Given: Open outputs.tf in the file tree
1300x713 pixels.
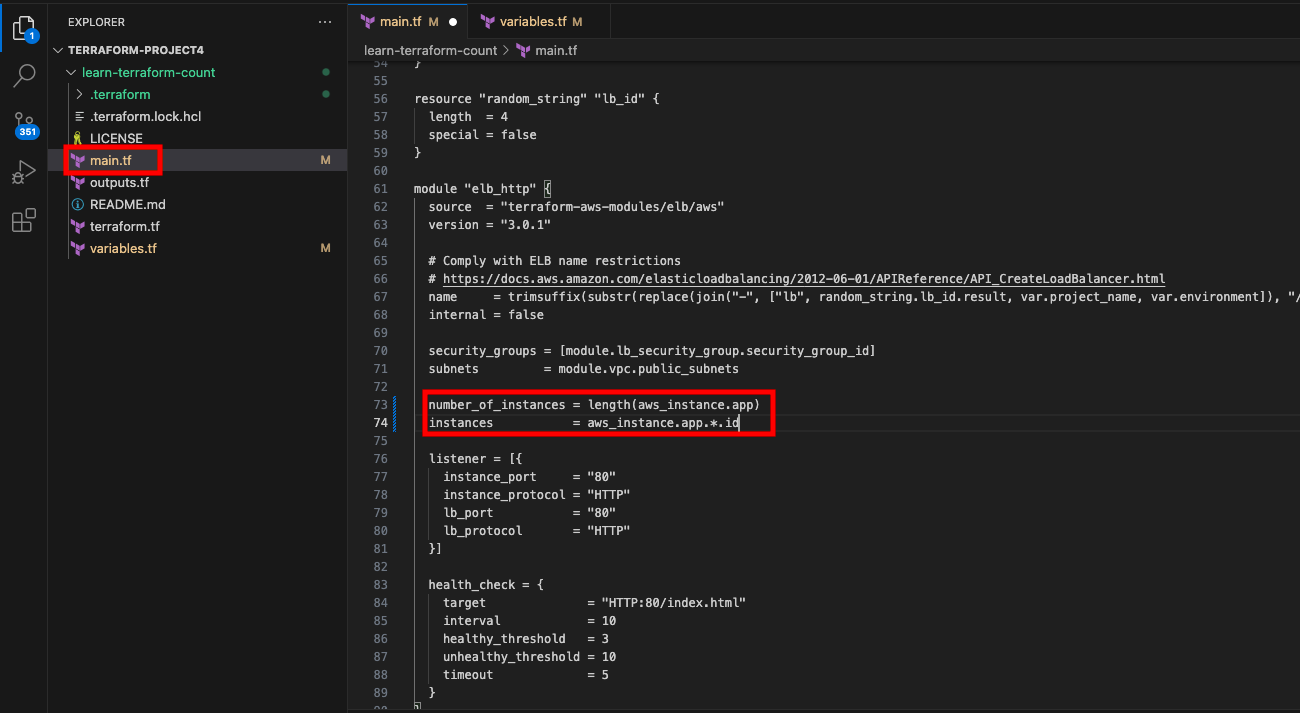Looking at the screenshot, I should point(119,182).
